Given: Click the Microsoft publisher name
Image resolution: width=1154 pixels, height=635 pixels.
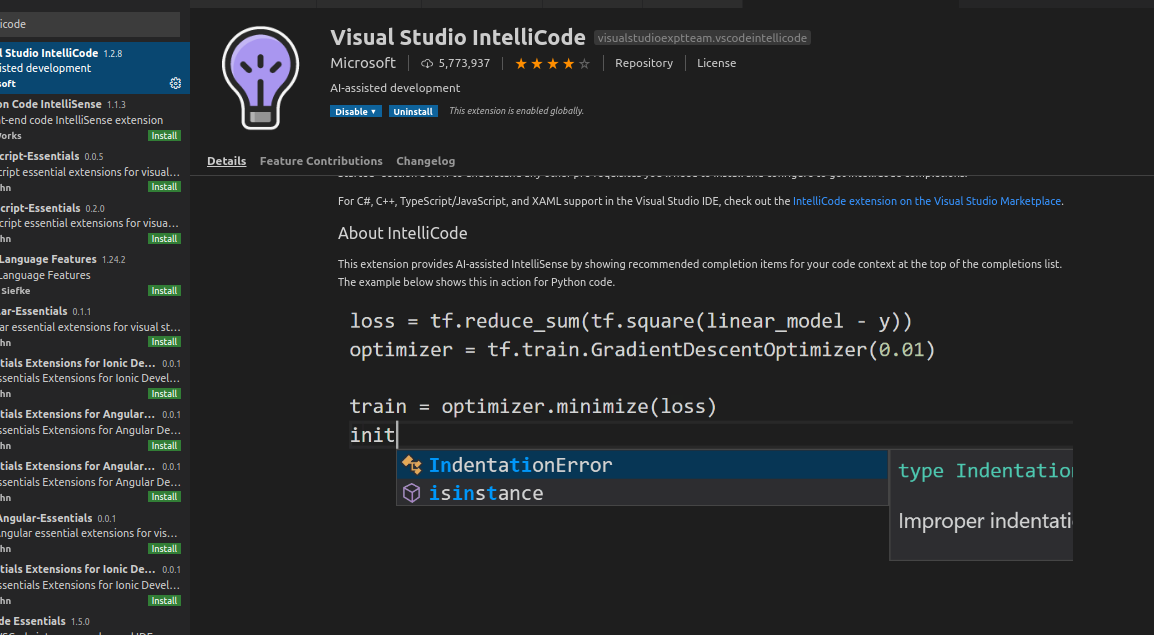Looking at the screenshot, I should [x=363, y=63].
